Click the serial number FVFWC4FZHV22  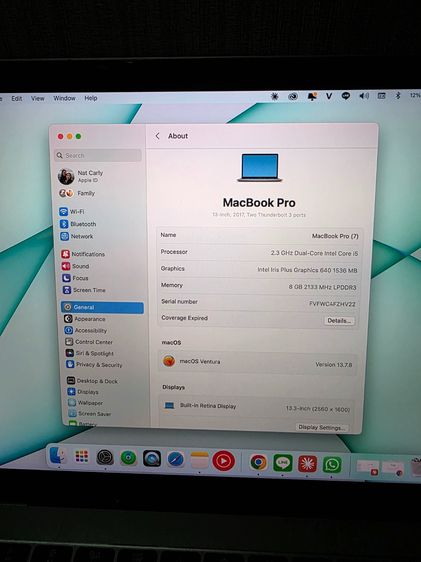tap(332, 304)
